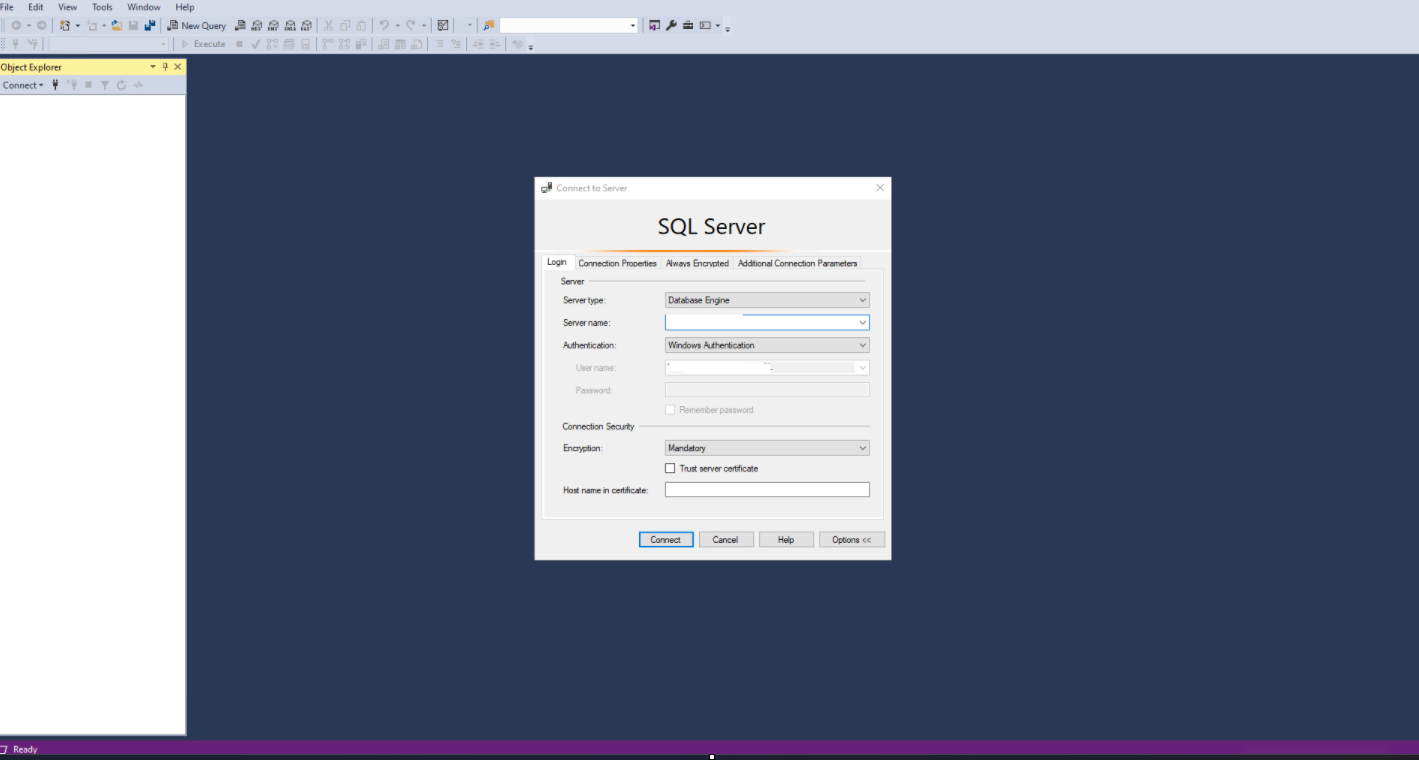Click the Host name in certificate field
Screen dimensions: 1419x760
click(x=767, y=490)
